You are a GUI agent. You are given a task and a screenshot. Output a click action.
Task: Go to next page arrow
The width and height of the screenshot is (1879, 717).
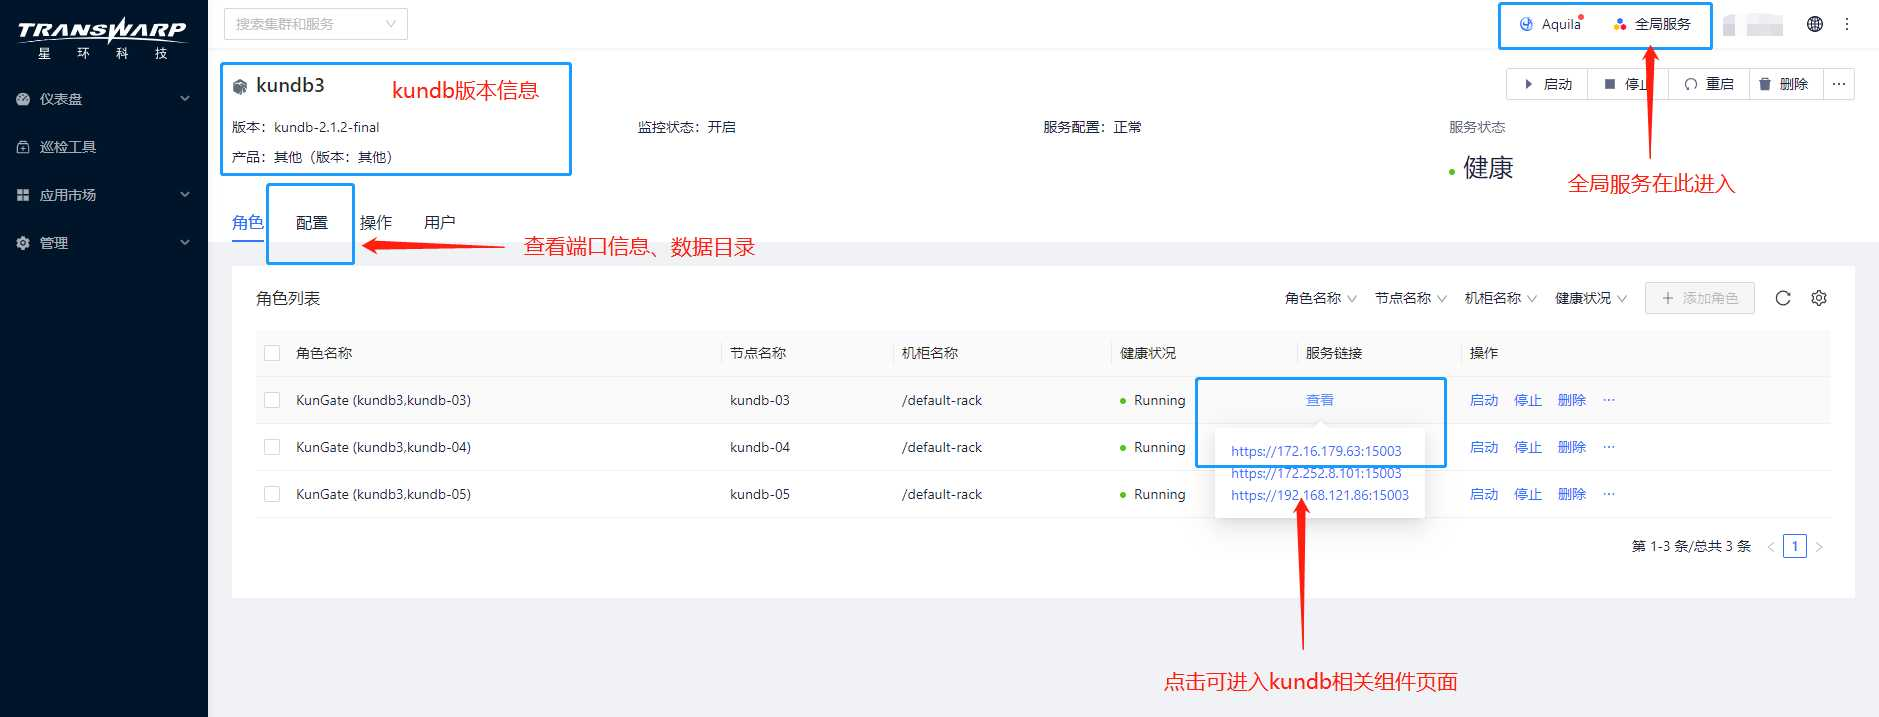[1819, 547]
